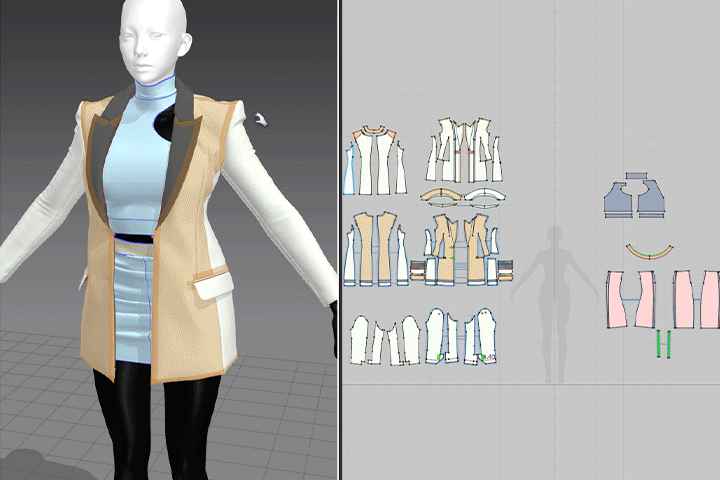Select the light blue turtleneck top on avatar
This screenshot has width=720, height=480.
point(135,161)
